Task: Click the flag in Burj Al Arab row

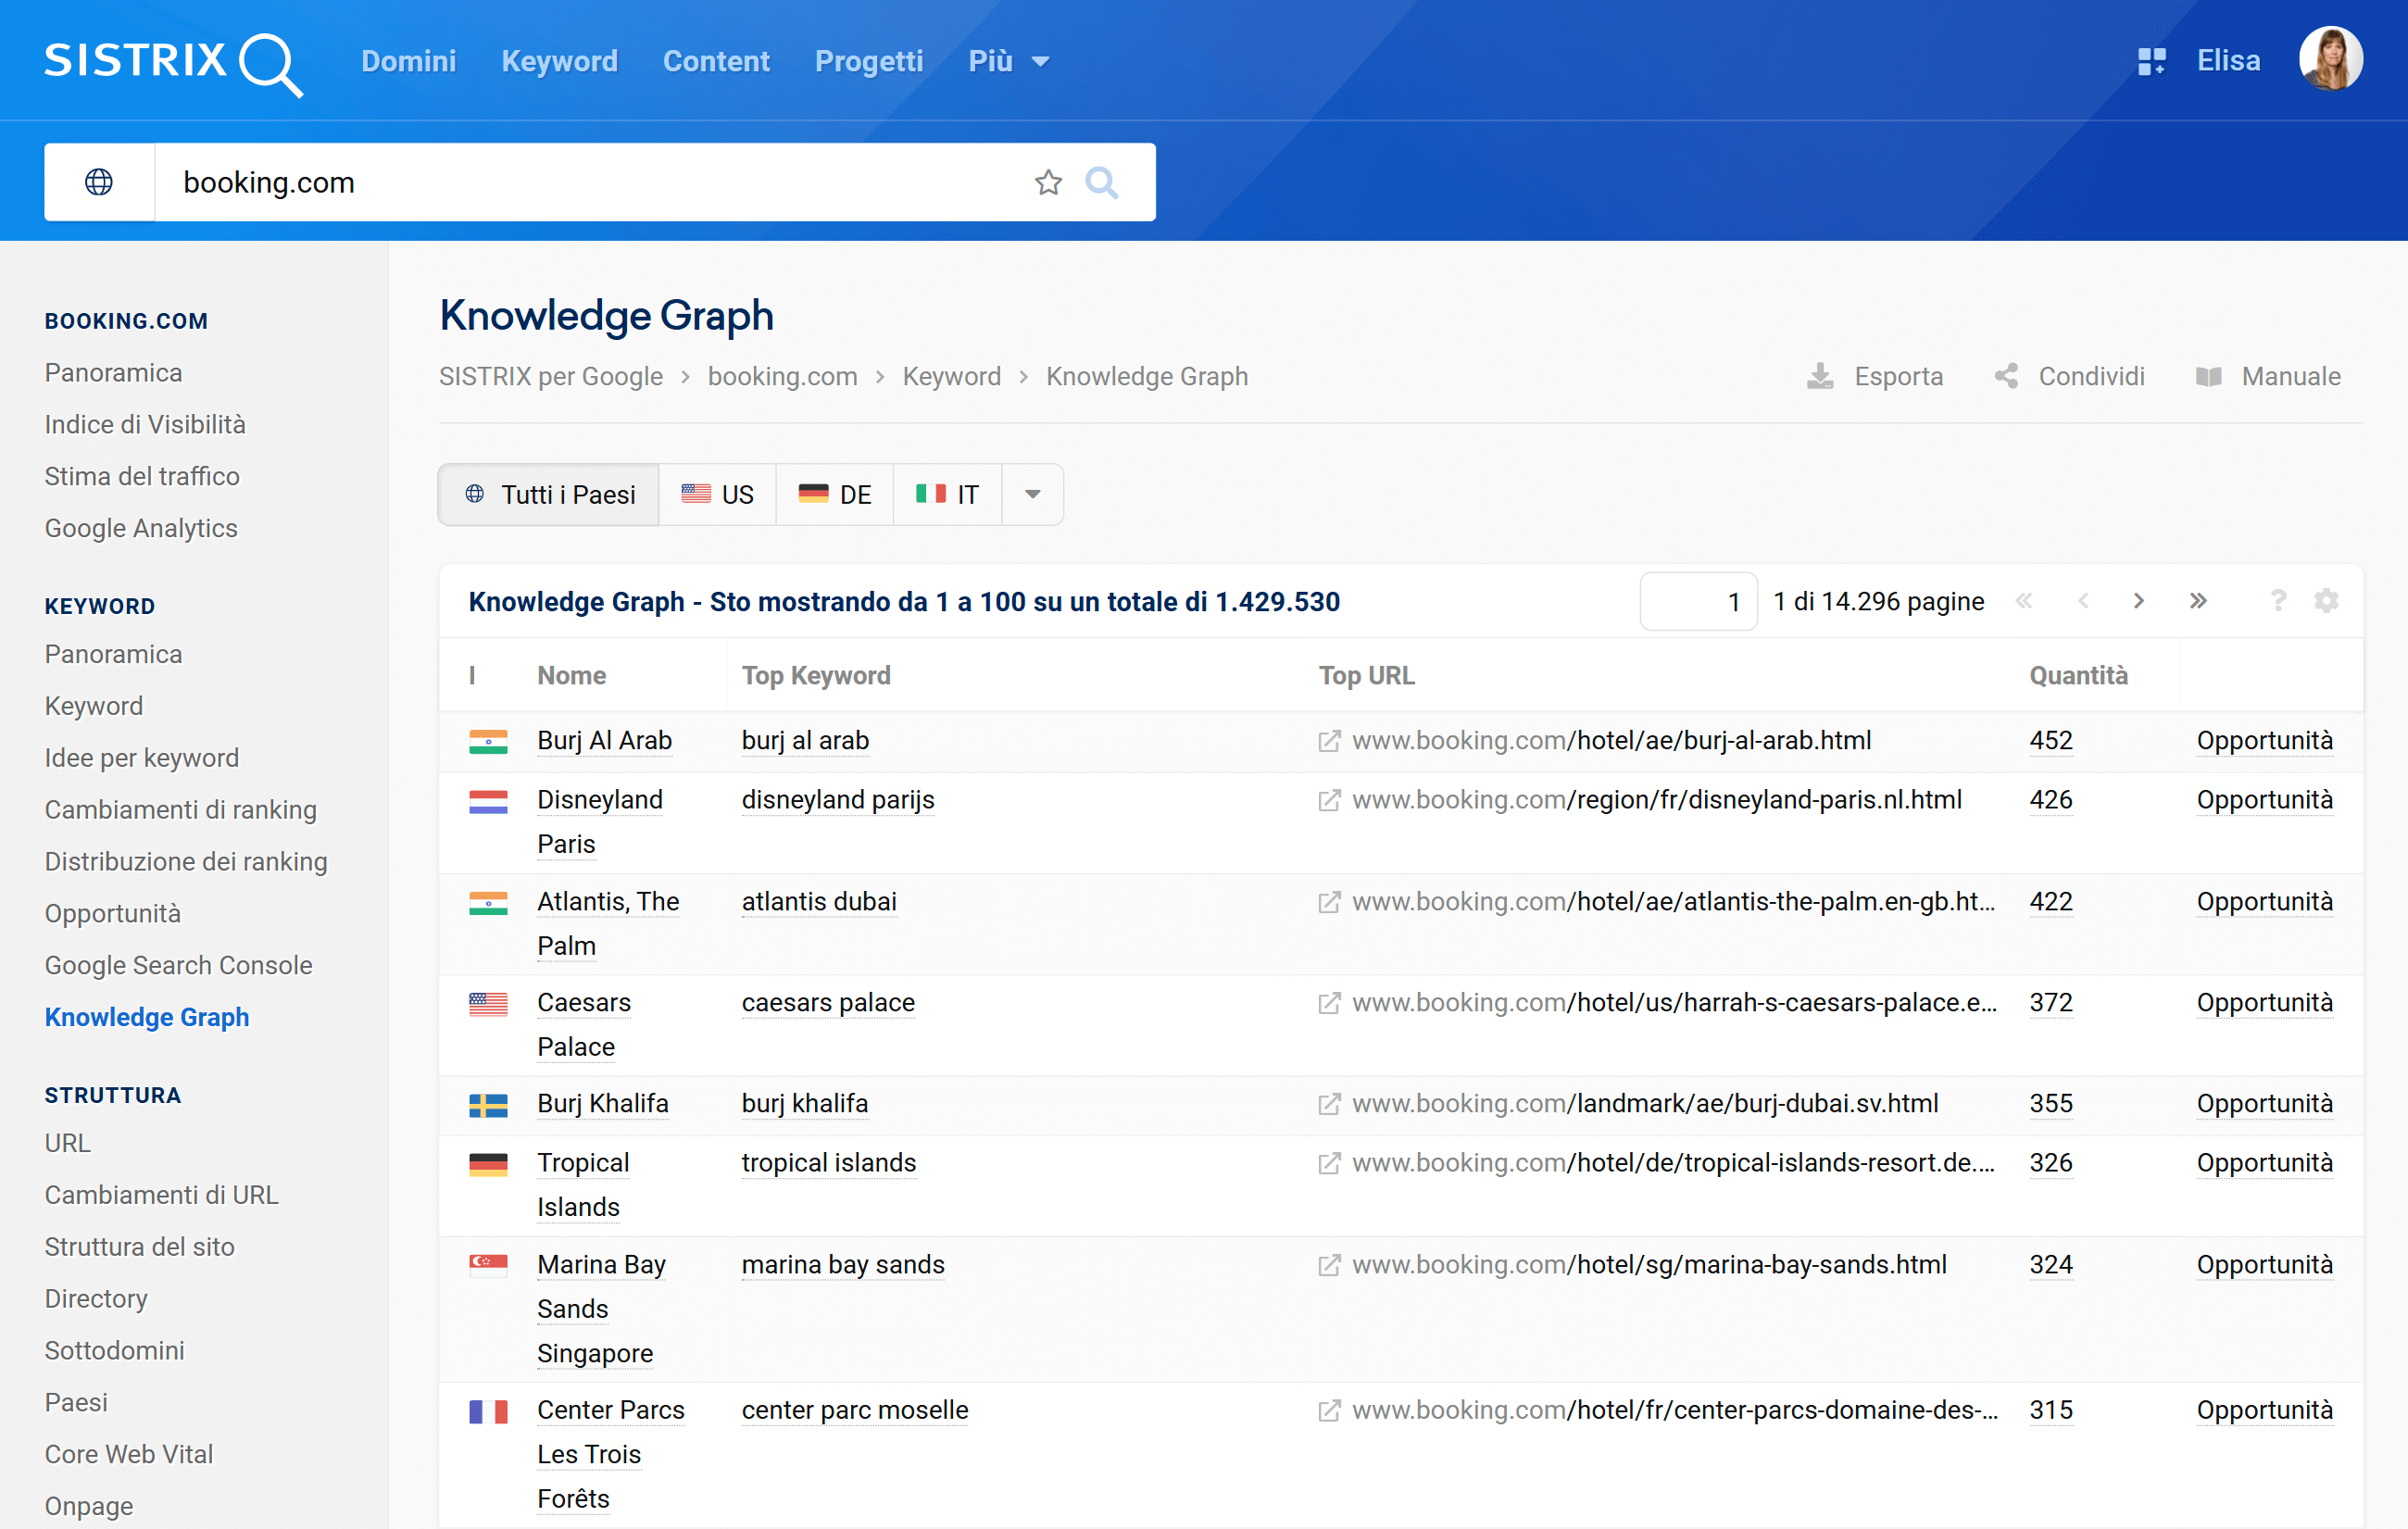Action: [488, 741]
